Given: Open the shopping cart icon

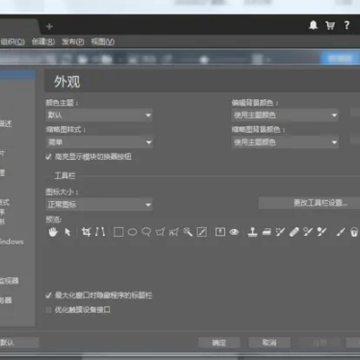Looking at the screenshot, I should click(330, 25).
